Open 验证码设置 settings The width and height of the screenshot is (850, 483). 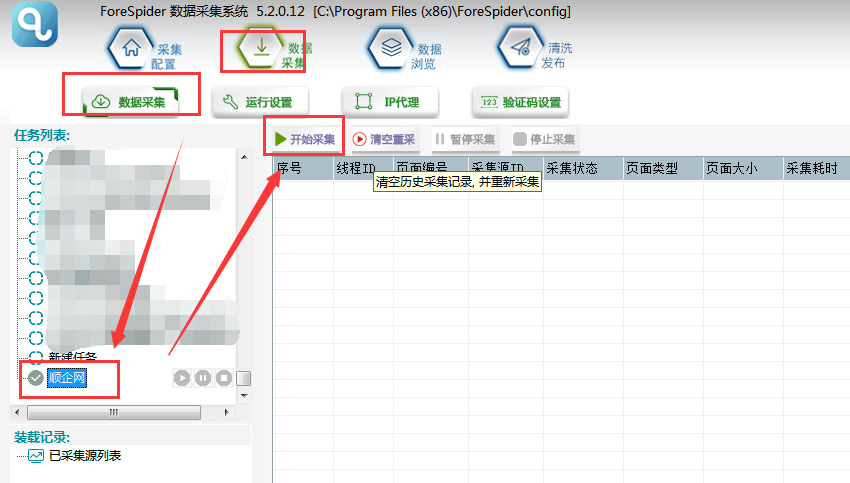pos(520,102)
